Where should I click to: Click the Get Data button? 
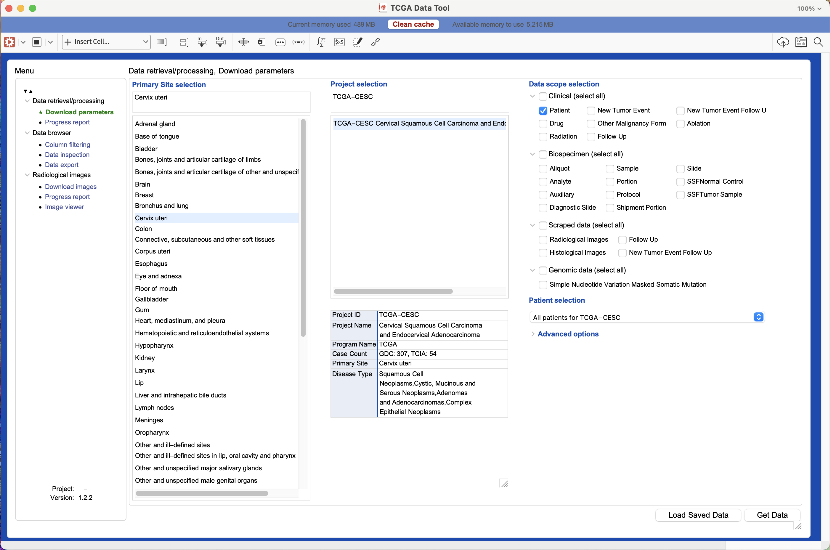[772, 515]
